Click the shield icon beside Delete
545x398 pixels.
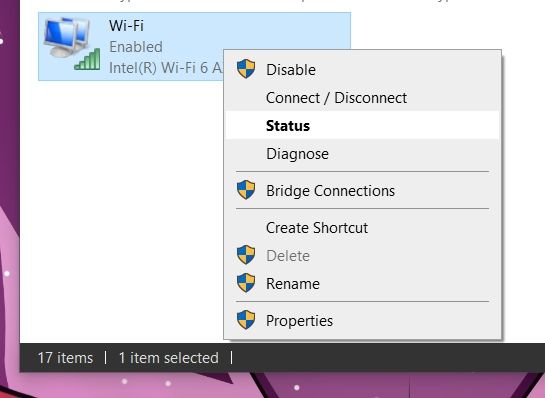246,254
